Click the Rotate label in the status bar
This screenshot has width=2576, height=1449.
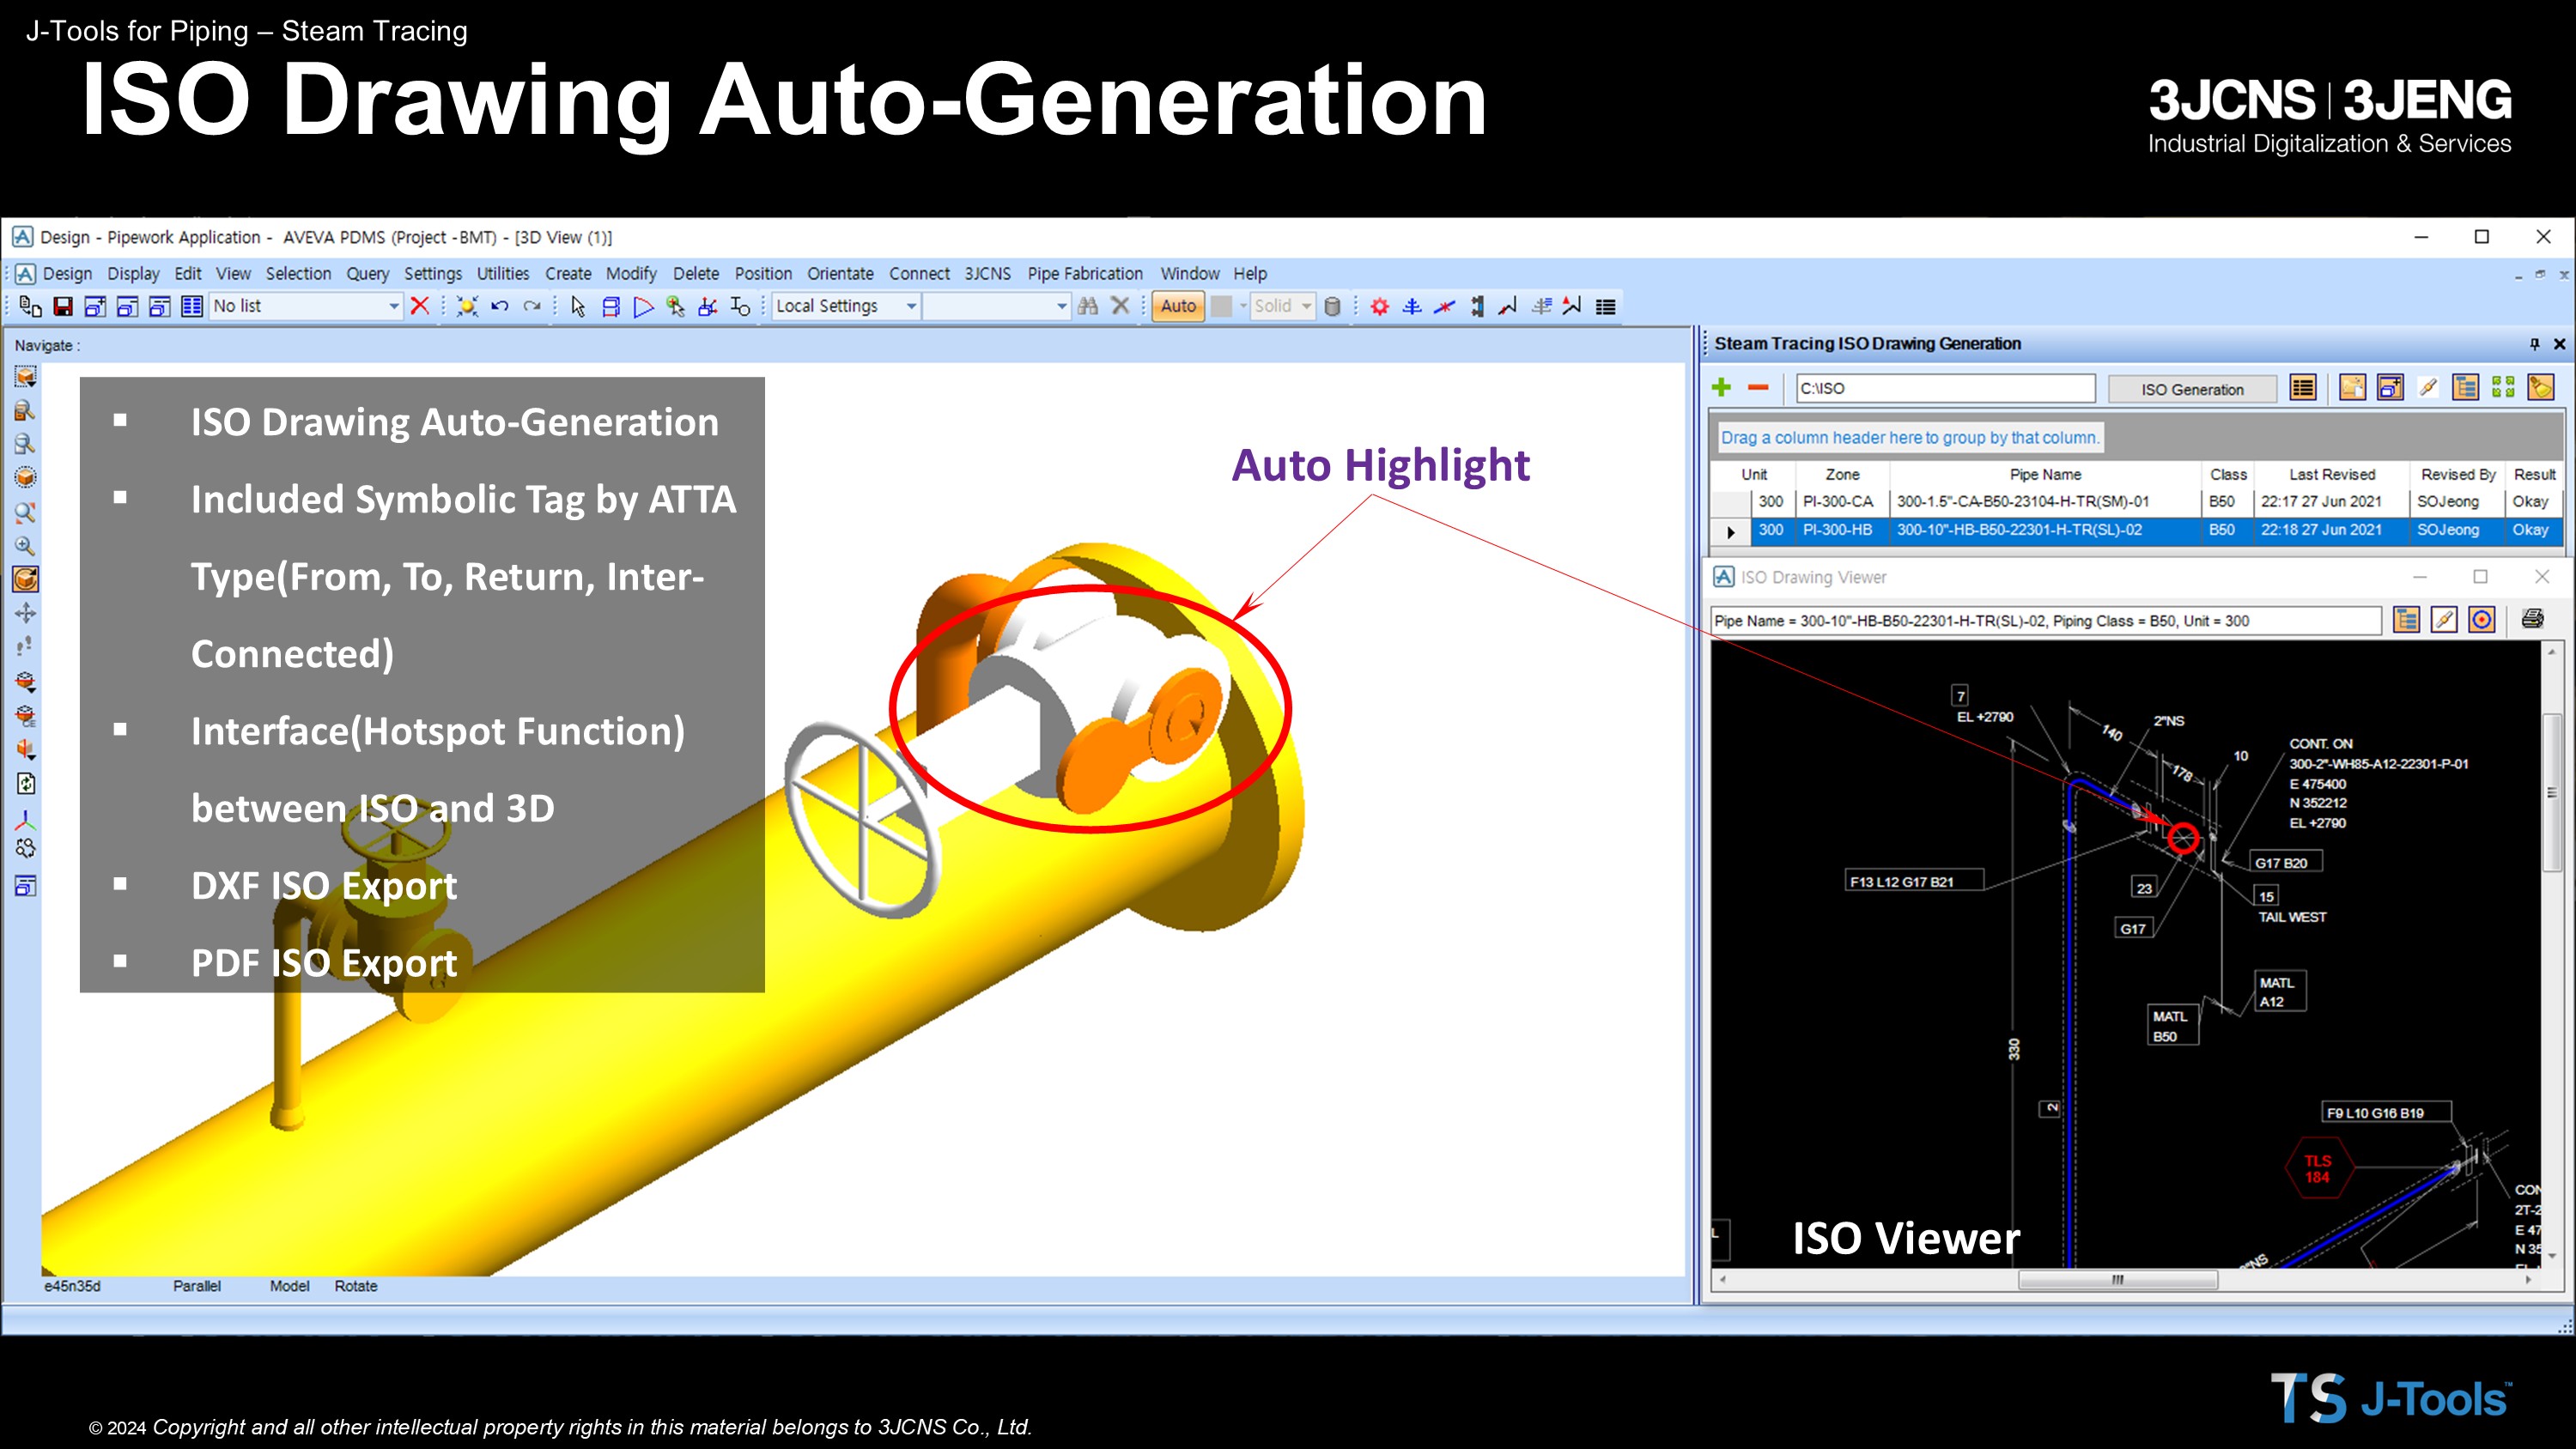tap(356, 1286)
